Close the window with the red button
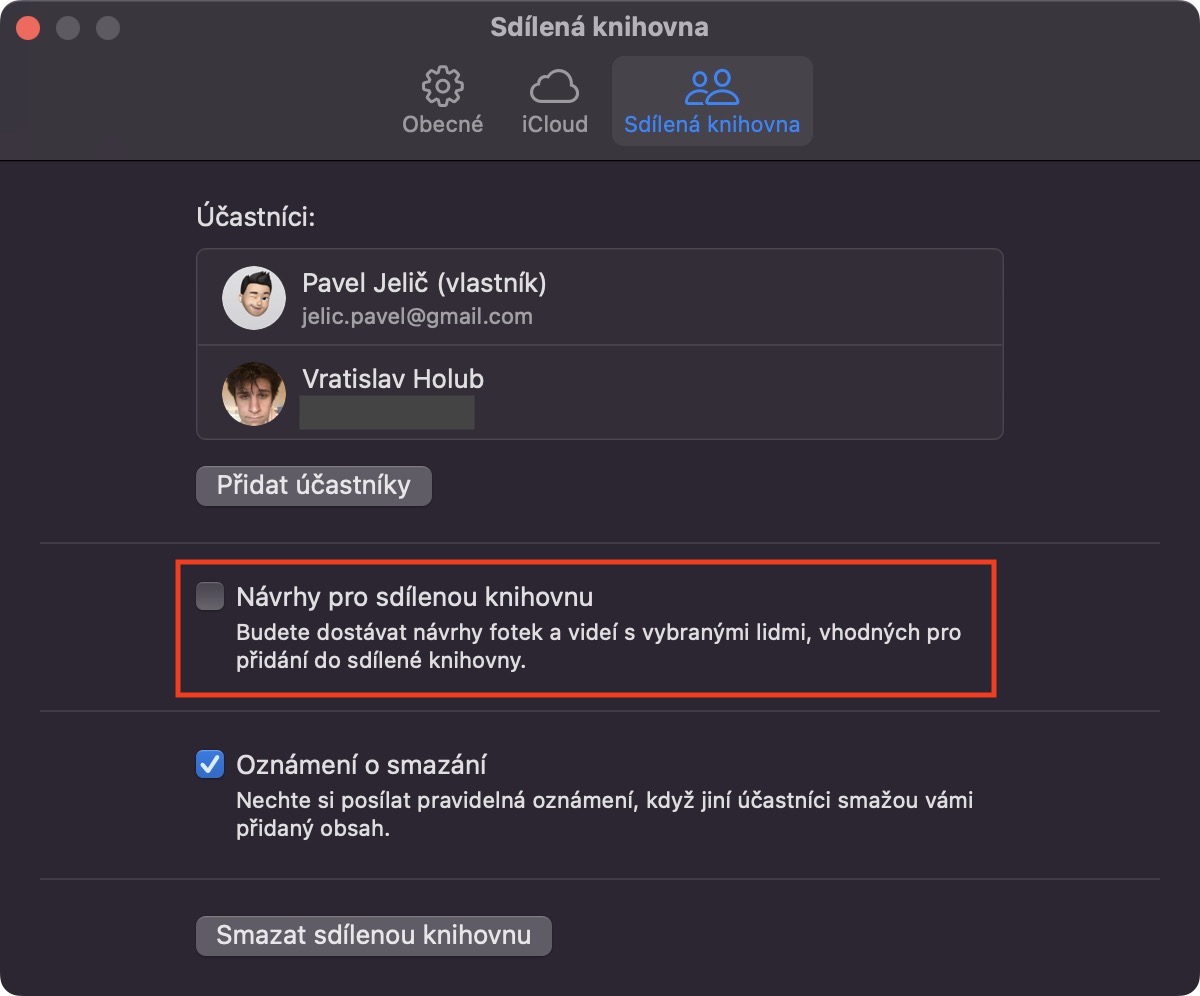Image resolution: width=1200 pixels, height=996 pixels. (28, 28)
